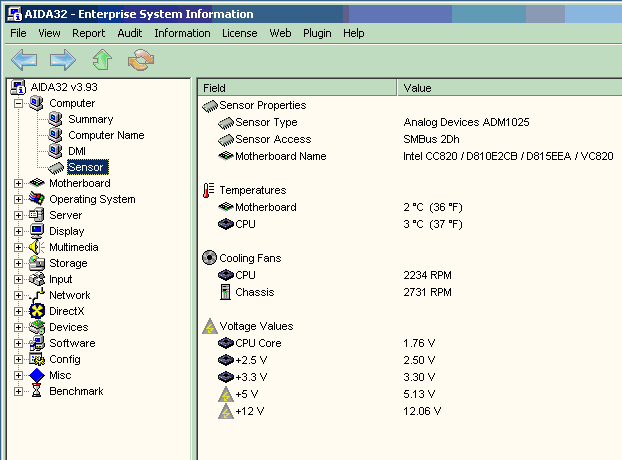Viewport: 622px width, 460px height.
Task: Click the Back arrow toolbar icon
Action: point(23,60)
